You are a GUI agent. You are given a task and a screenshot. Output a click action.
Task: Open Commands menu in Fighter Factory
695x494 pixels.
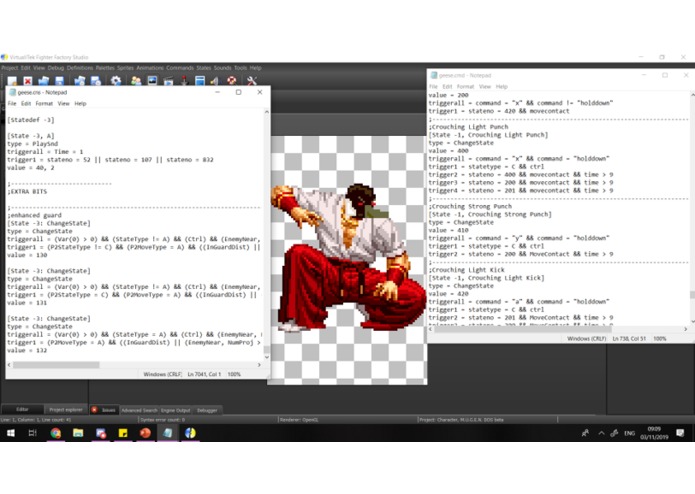(180, 68)
